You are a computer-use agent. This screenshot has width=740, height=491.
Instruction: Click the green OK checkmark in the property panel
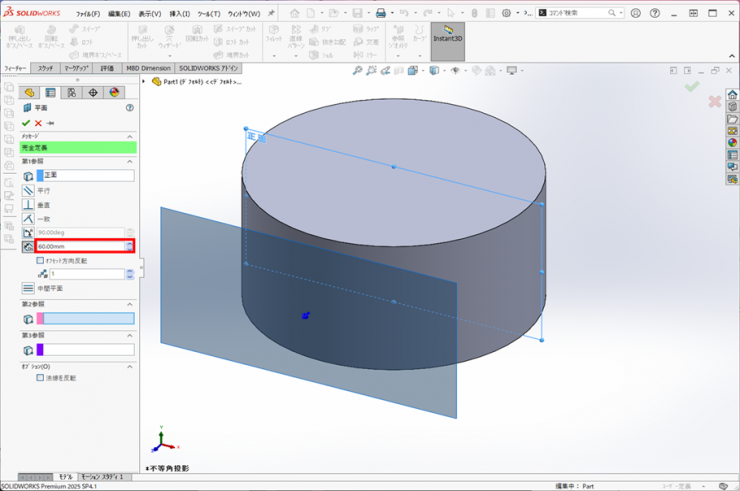pyautogui.click(x=26, y=123)
